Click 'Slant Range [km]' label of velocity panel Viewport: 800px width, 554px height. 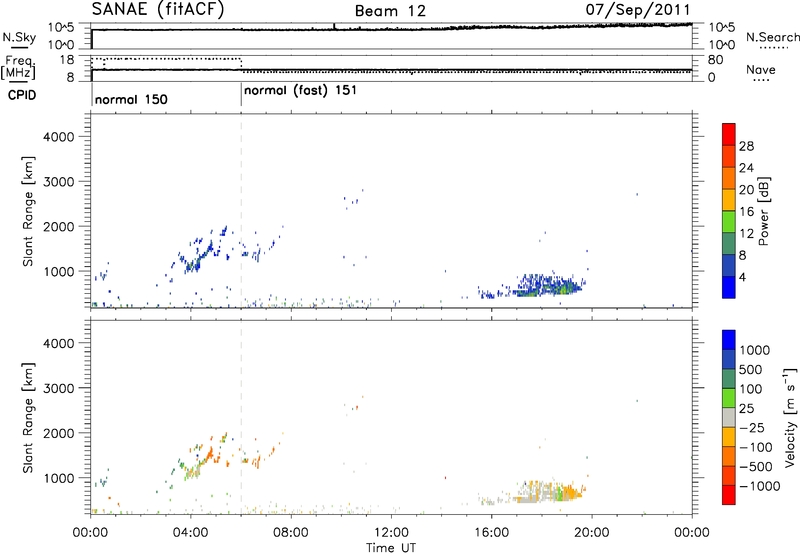[x=28, y=417]
